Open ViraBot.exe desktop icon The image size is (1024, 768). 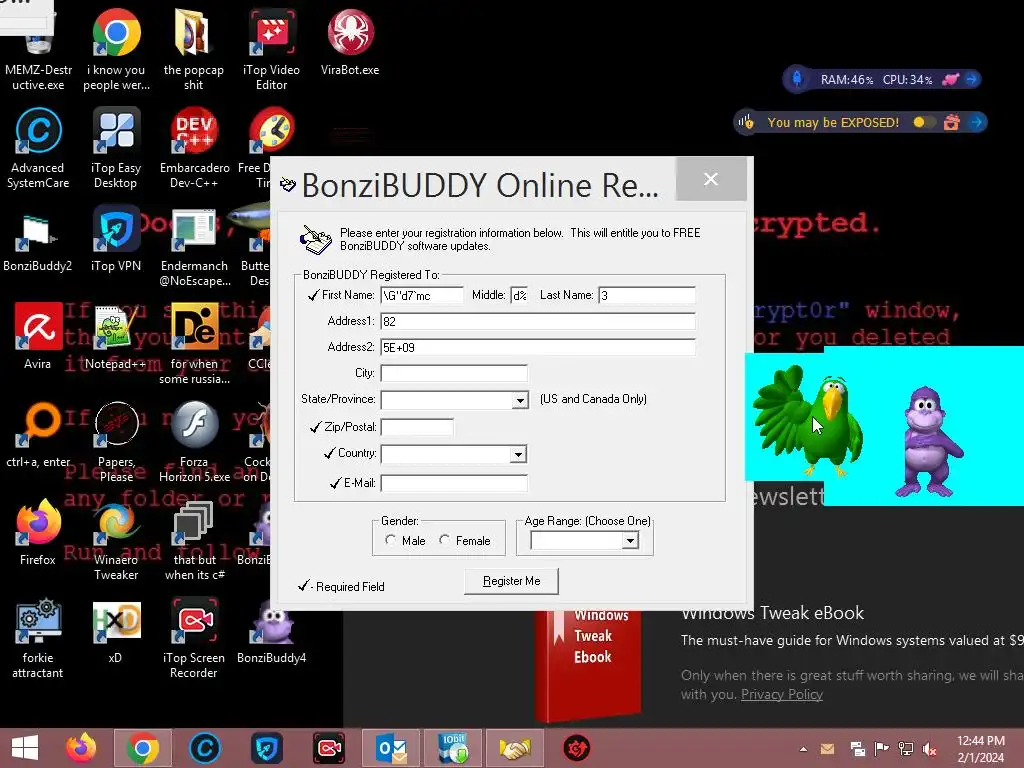(350, 42)
